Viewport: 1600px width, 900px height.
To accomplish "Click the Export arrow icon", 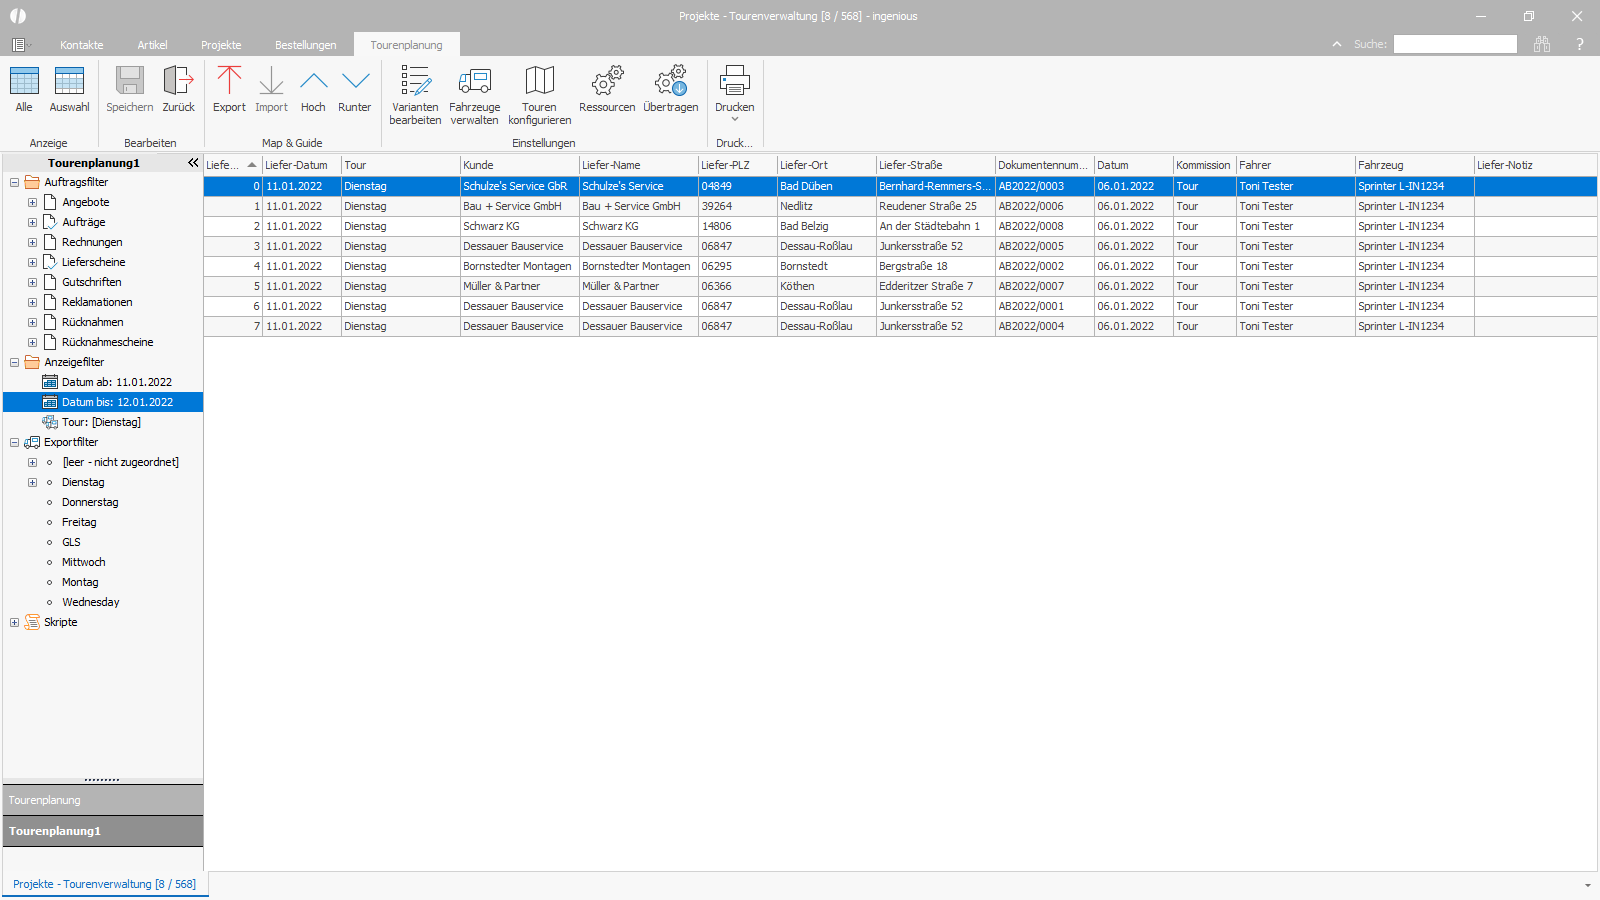I will pos(229,81).
